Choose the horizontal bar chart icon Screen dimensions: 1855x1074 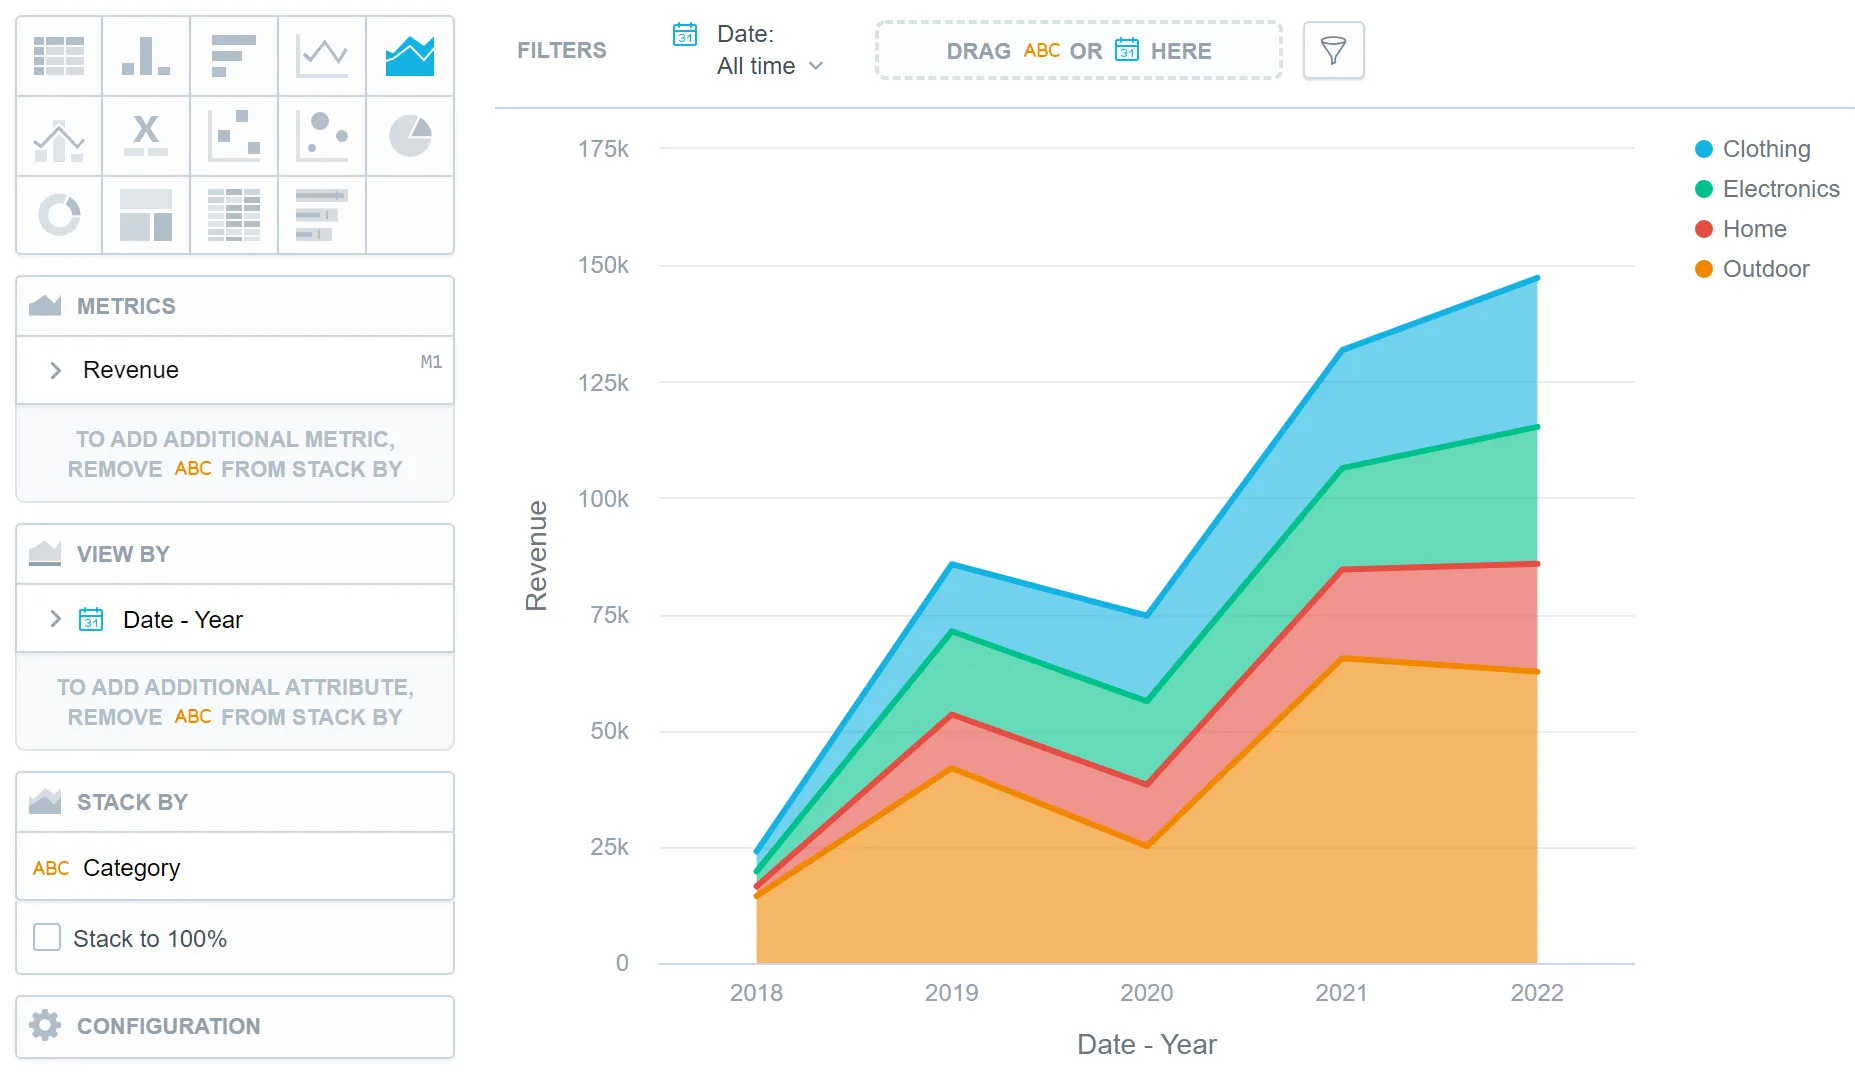pos(234,56)
